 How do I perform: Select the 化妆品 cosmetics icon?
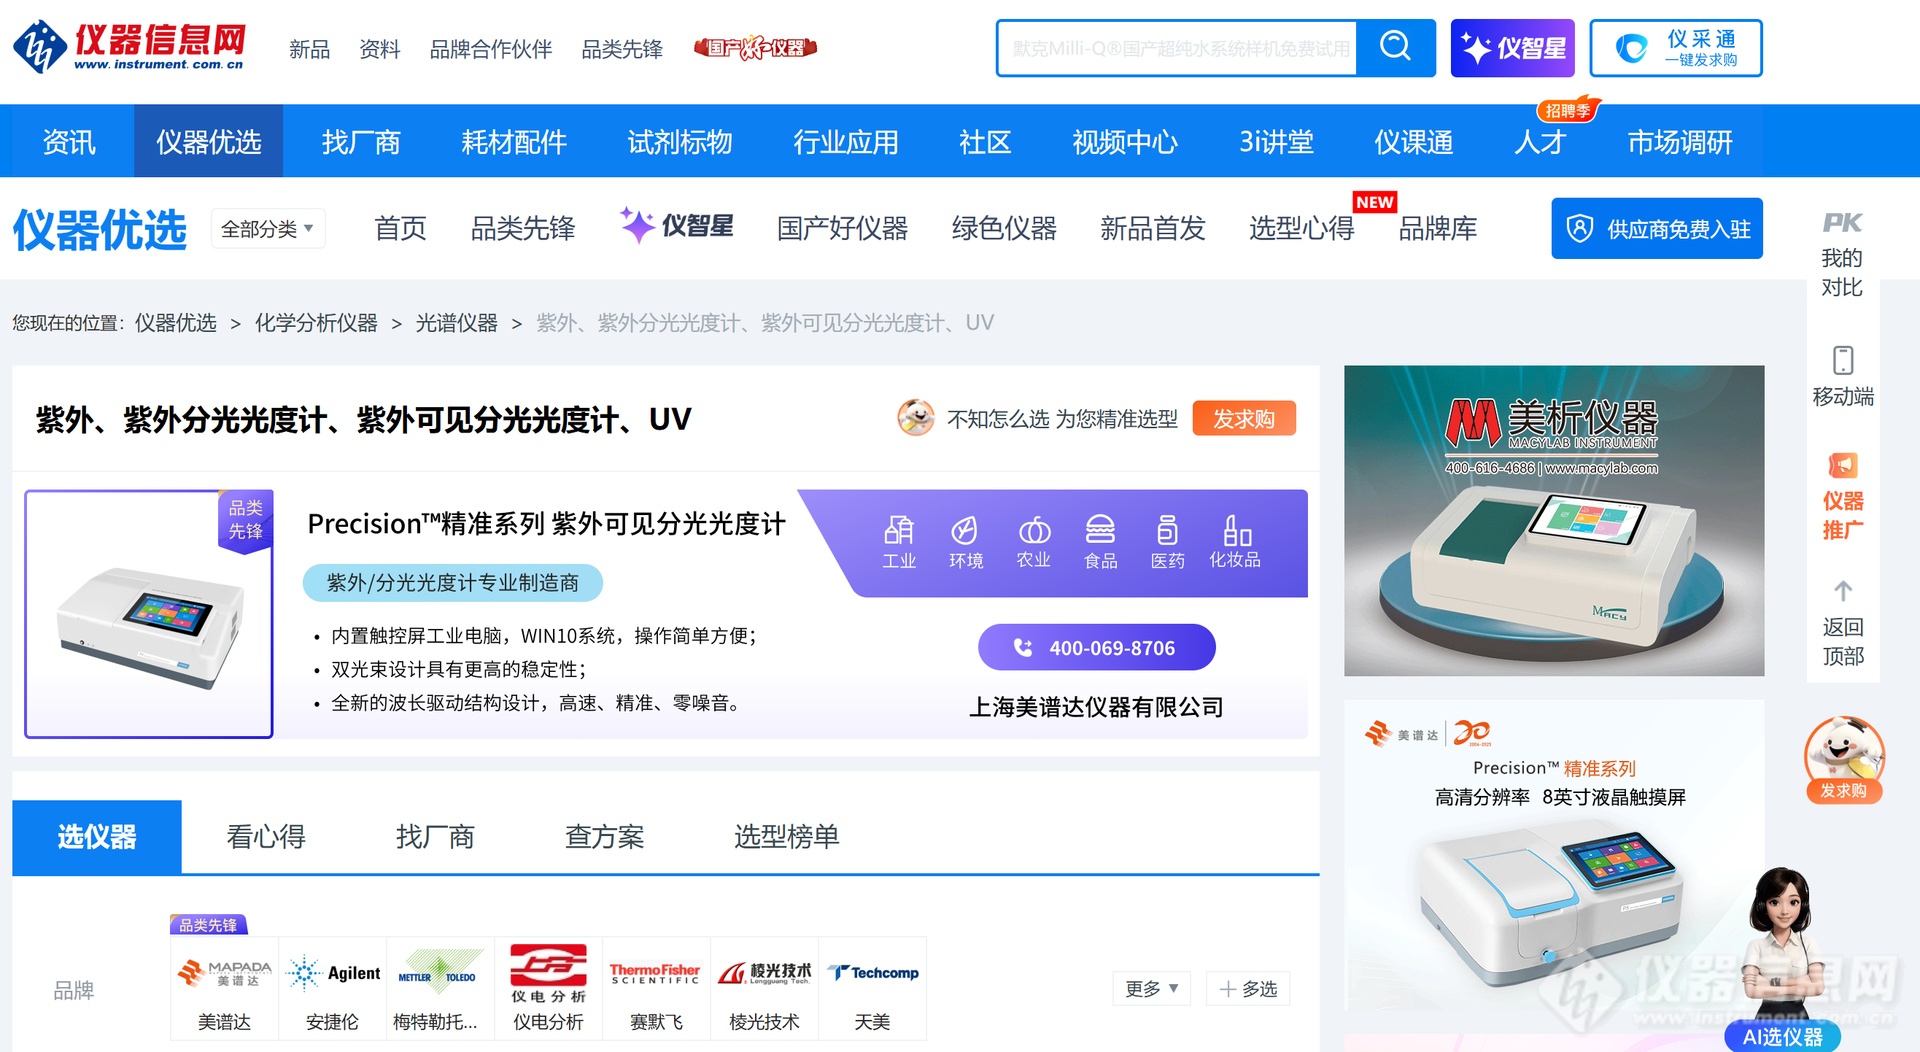pos(1236,530)
